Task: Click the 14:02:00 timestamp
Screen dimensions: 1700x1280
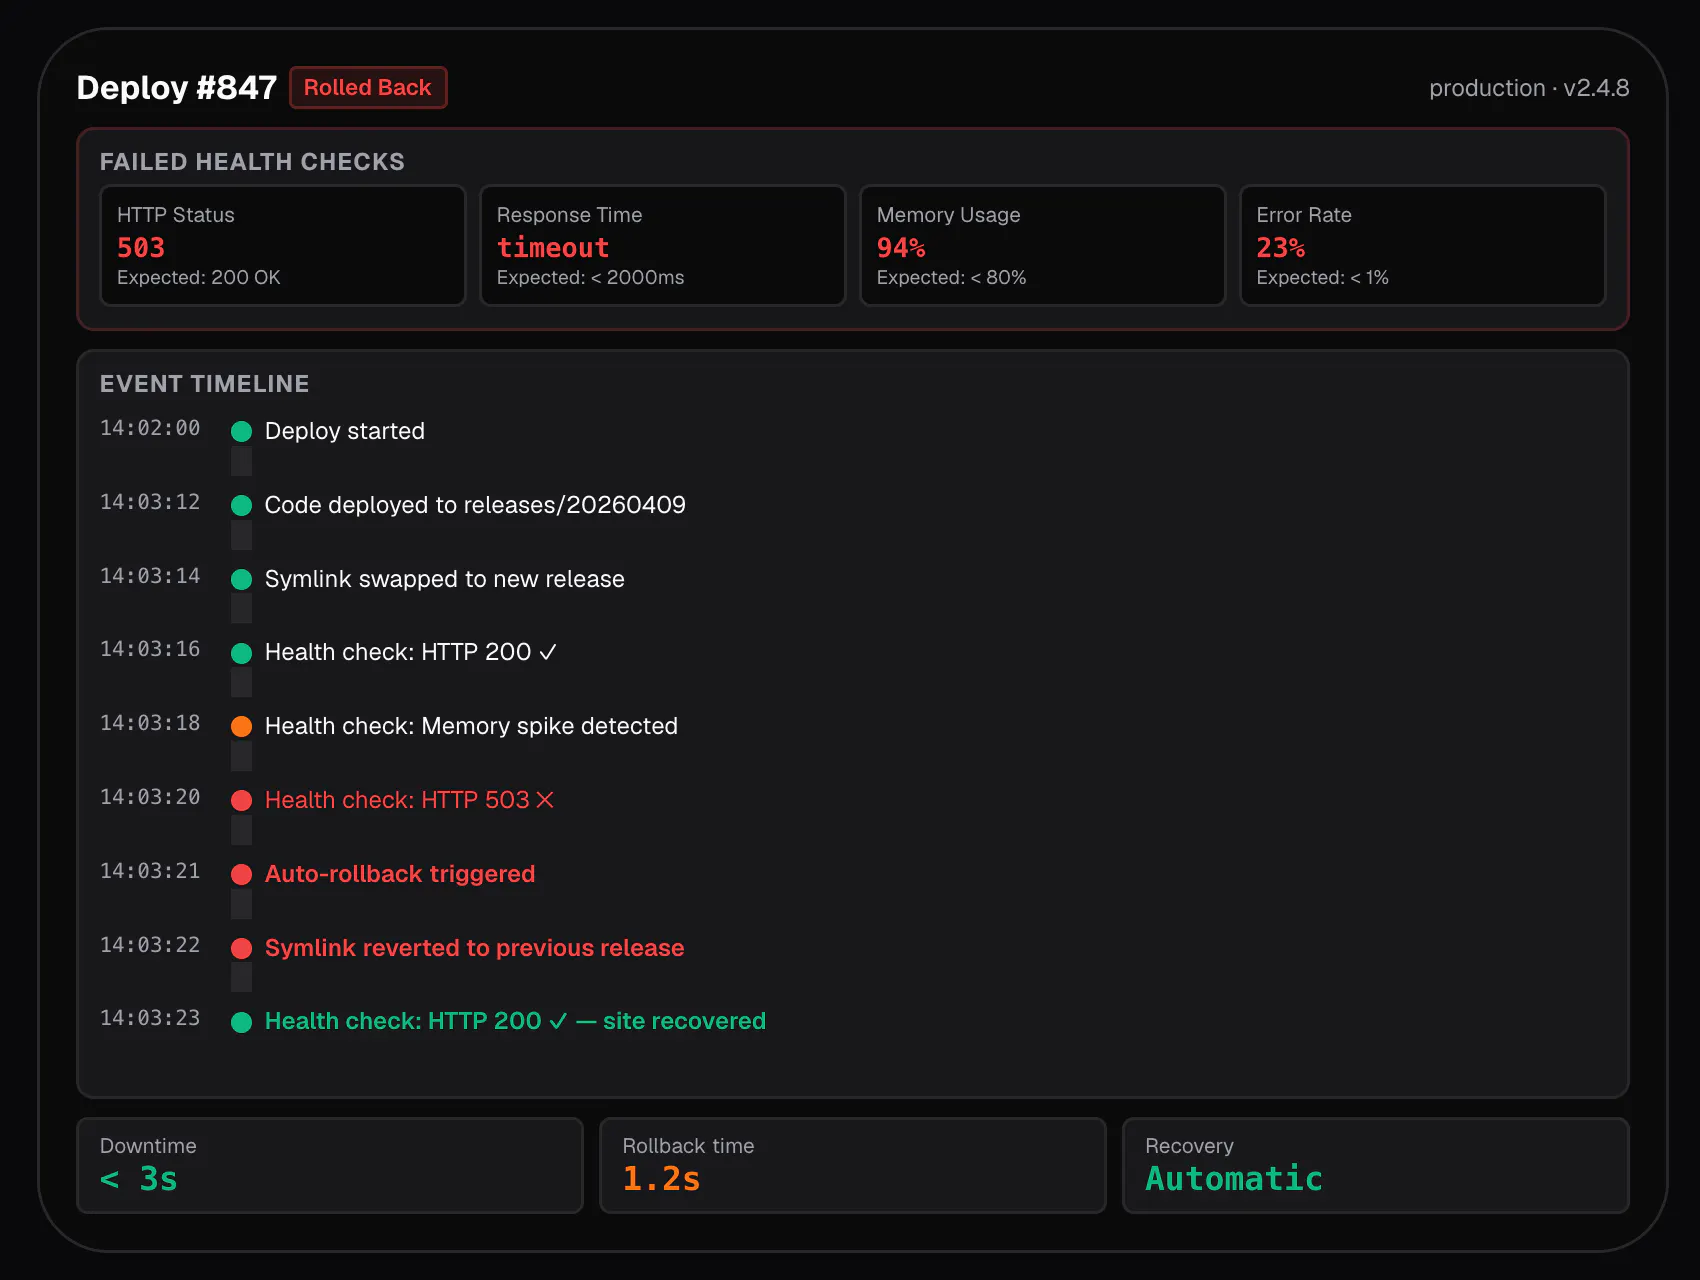Action: pyautogui.click(x=150, y=428)
